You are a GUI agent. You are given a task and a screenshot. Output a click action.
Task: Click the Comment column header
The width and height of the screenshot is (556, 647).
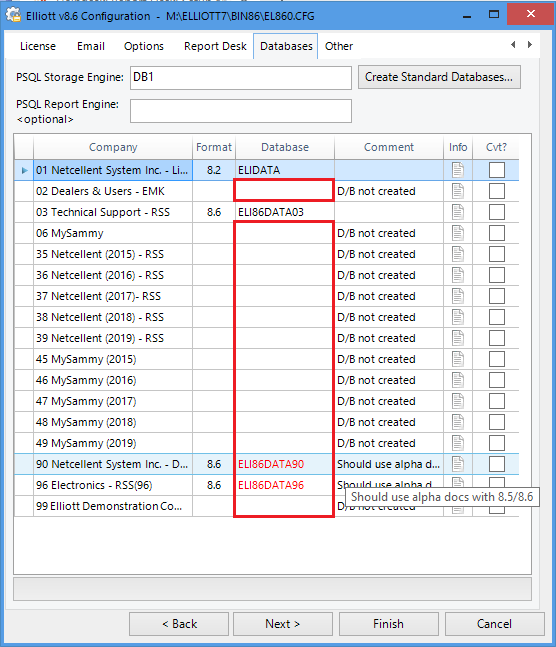tap(389, 147)
